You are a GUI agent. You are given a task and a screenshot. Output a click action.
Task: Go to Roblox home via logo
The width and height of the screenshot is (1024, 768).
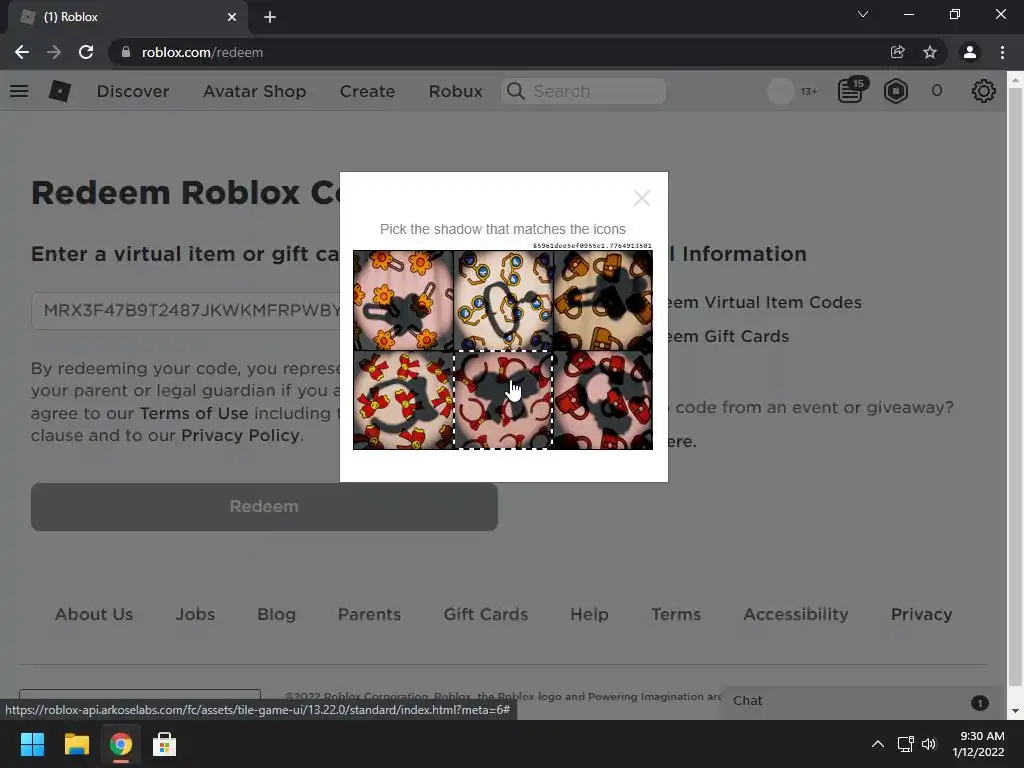pyautogui.click(x=59, y=91)
